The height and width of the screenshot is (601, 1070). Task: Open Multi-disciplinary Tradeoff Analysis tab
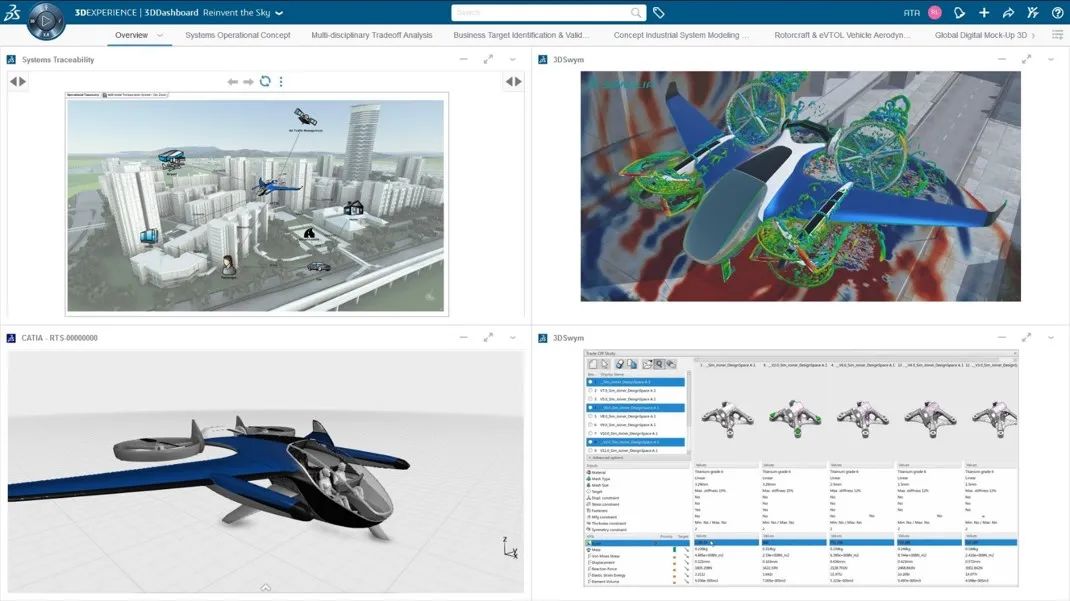(372, 36)
